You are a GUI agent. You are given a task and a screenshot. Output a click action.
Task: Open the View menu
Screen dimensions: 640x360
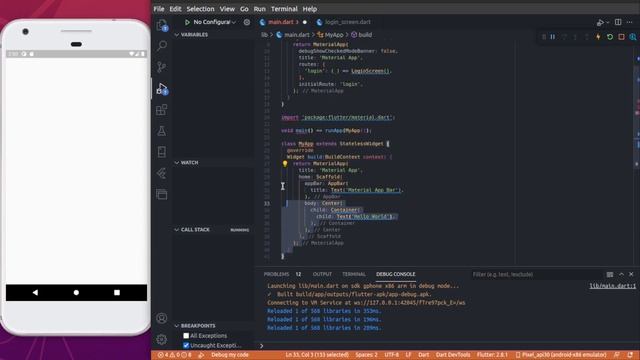[227, 9]
